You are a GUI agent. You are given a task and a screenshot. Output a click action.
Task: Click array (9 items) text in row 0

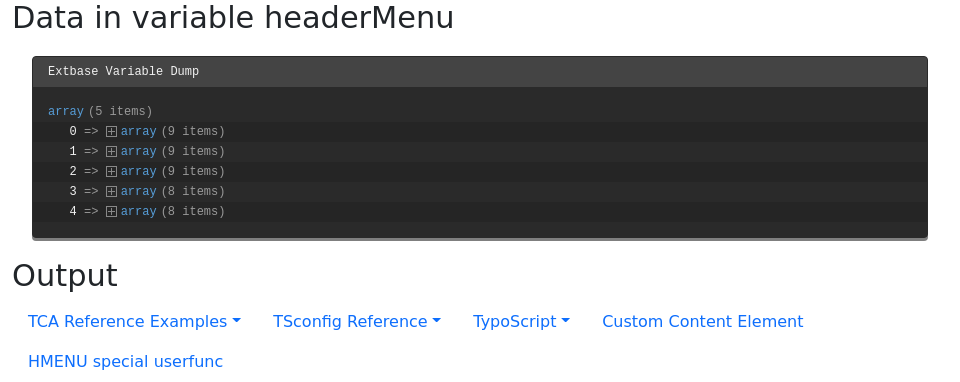(x=173, y=132)
